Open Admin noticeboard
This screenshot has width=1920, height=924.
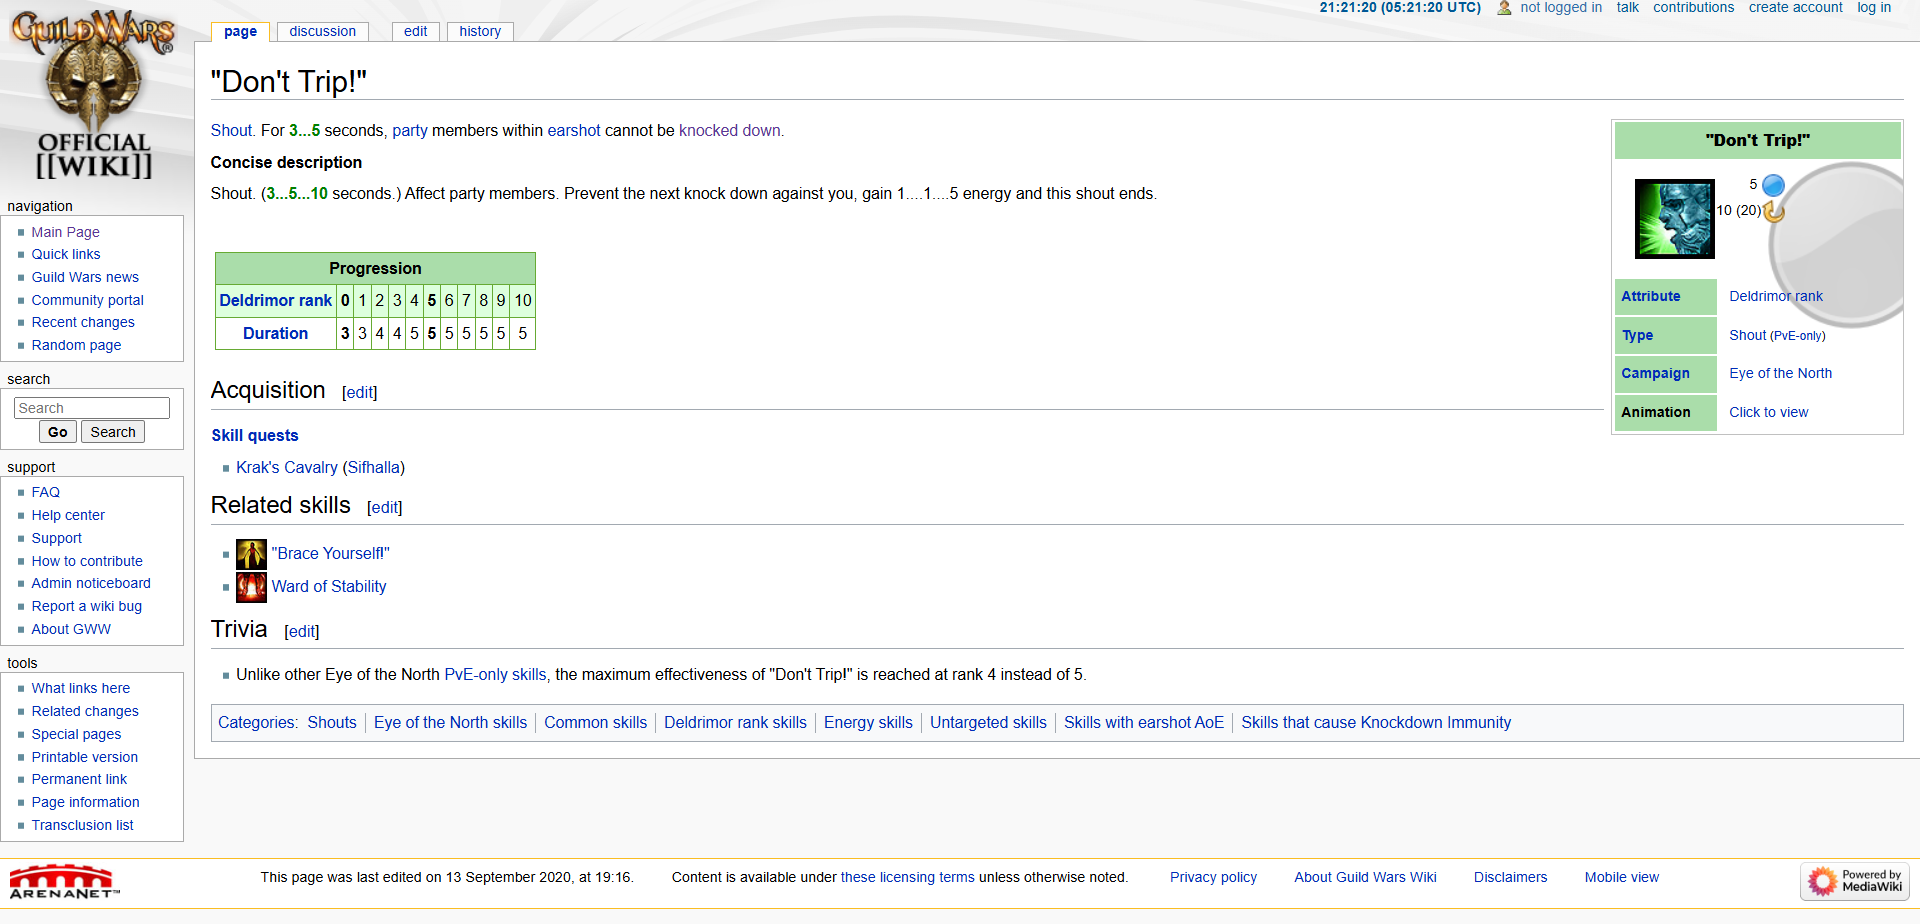(91, 583)
